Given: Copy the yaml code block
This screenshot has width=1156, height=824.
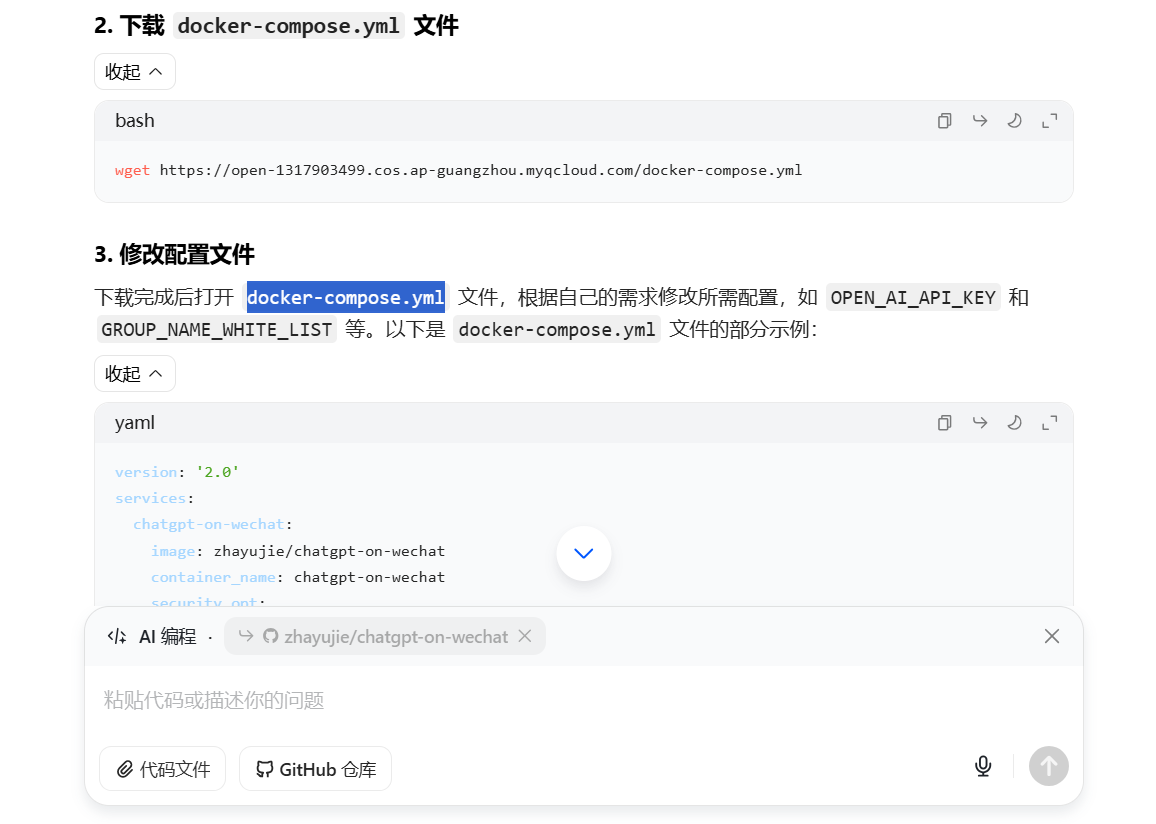Looking at the screenshot, I should point(944,423).
